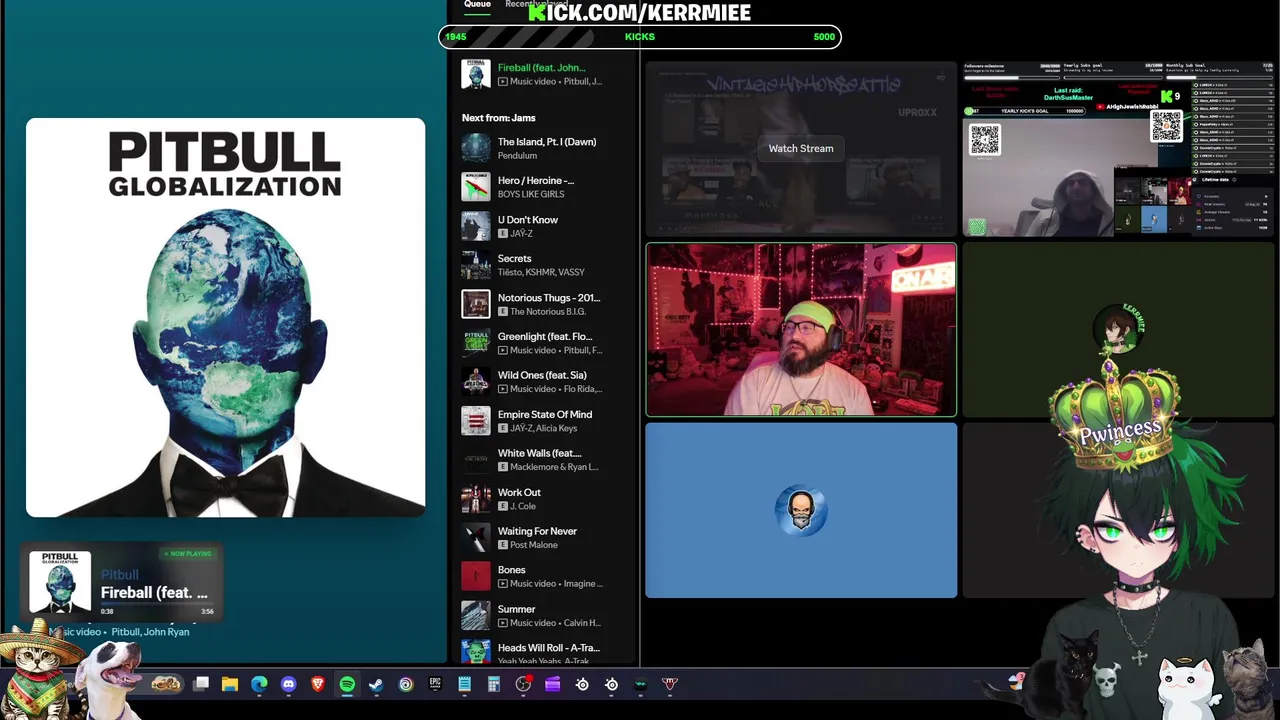
Task: Click the purple clapperboard taskbar icon
Action: [552, 684]
